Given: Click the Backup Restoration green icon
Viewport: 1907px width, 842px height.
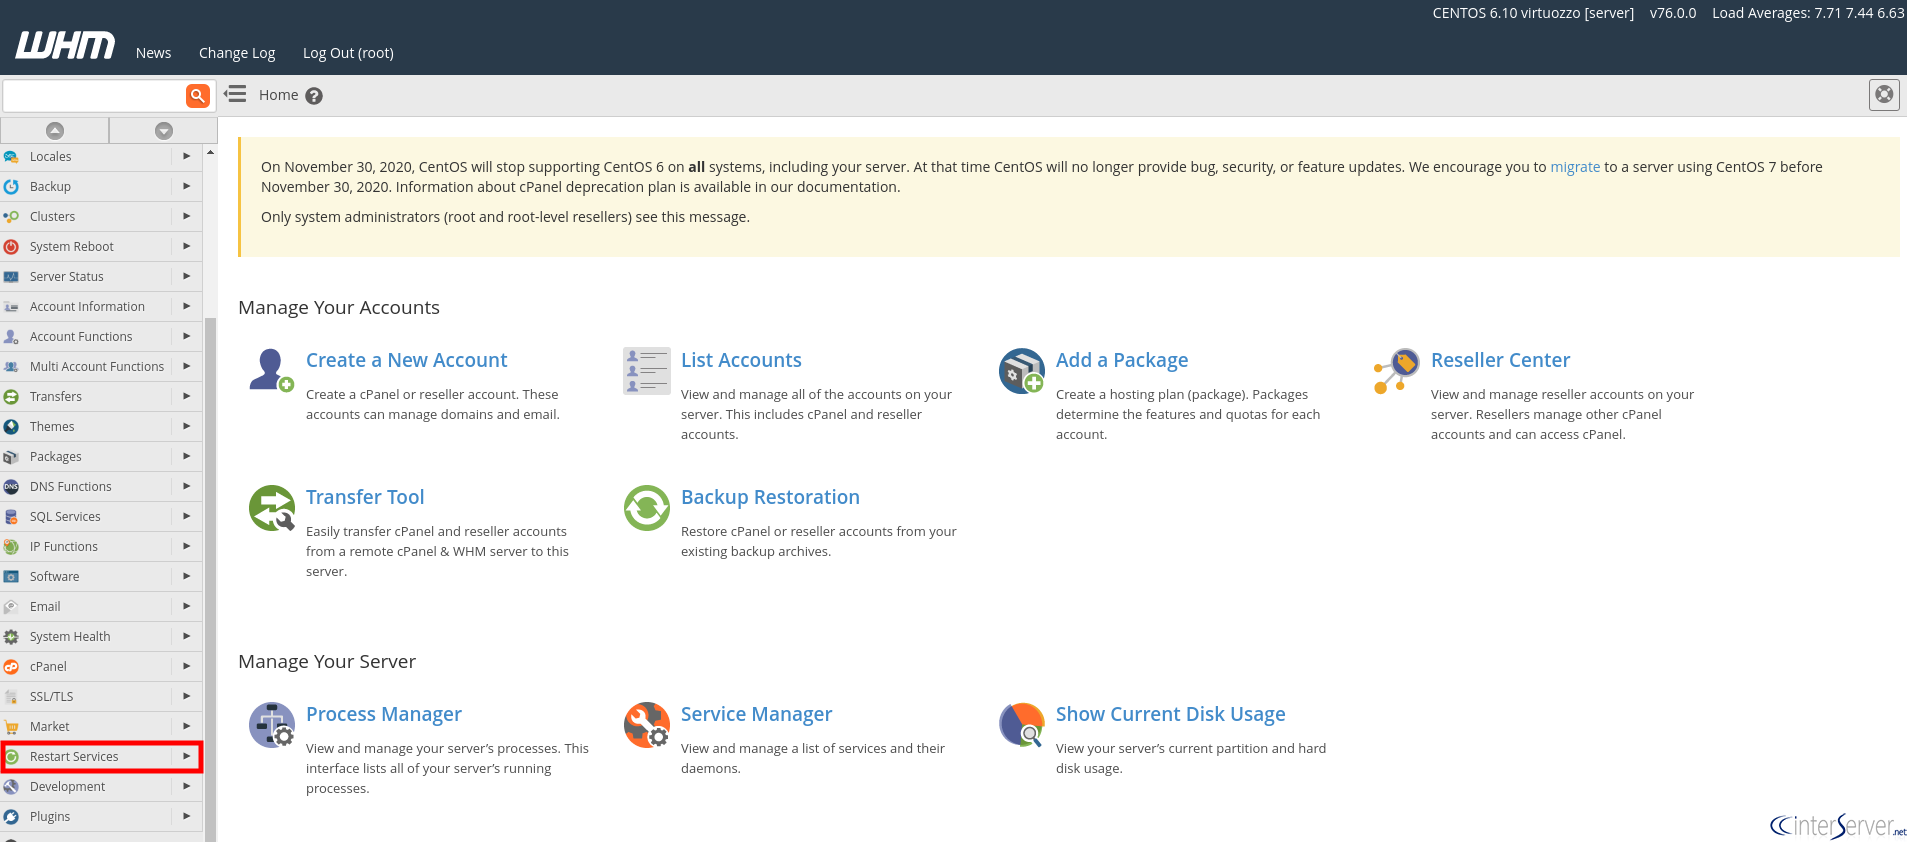Looking at the screenshot, I should click(x=647, y=508).
